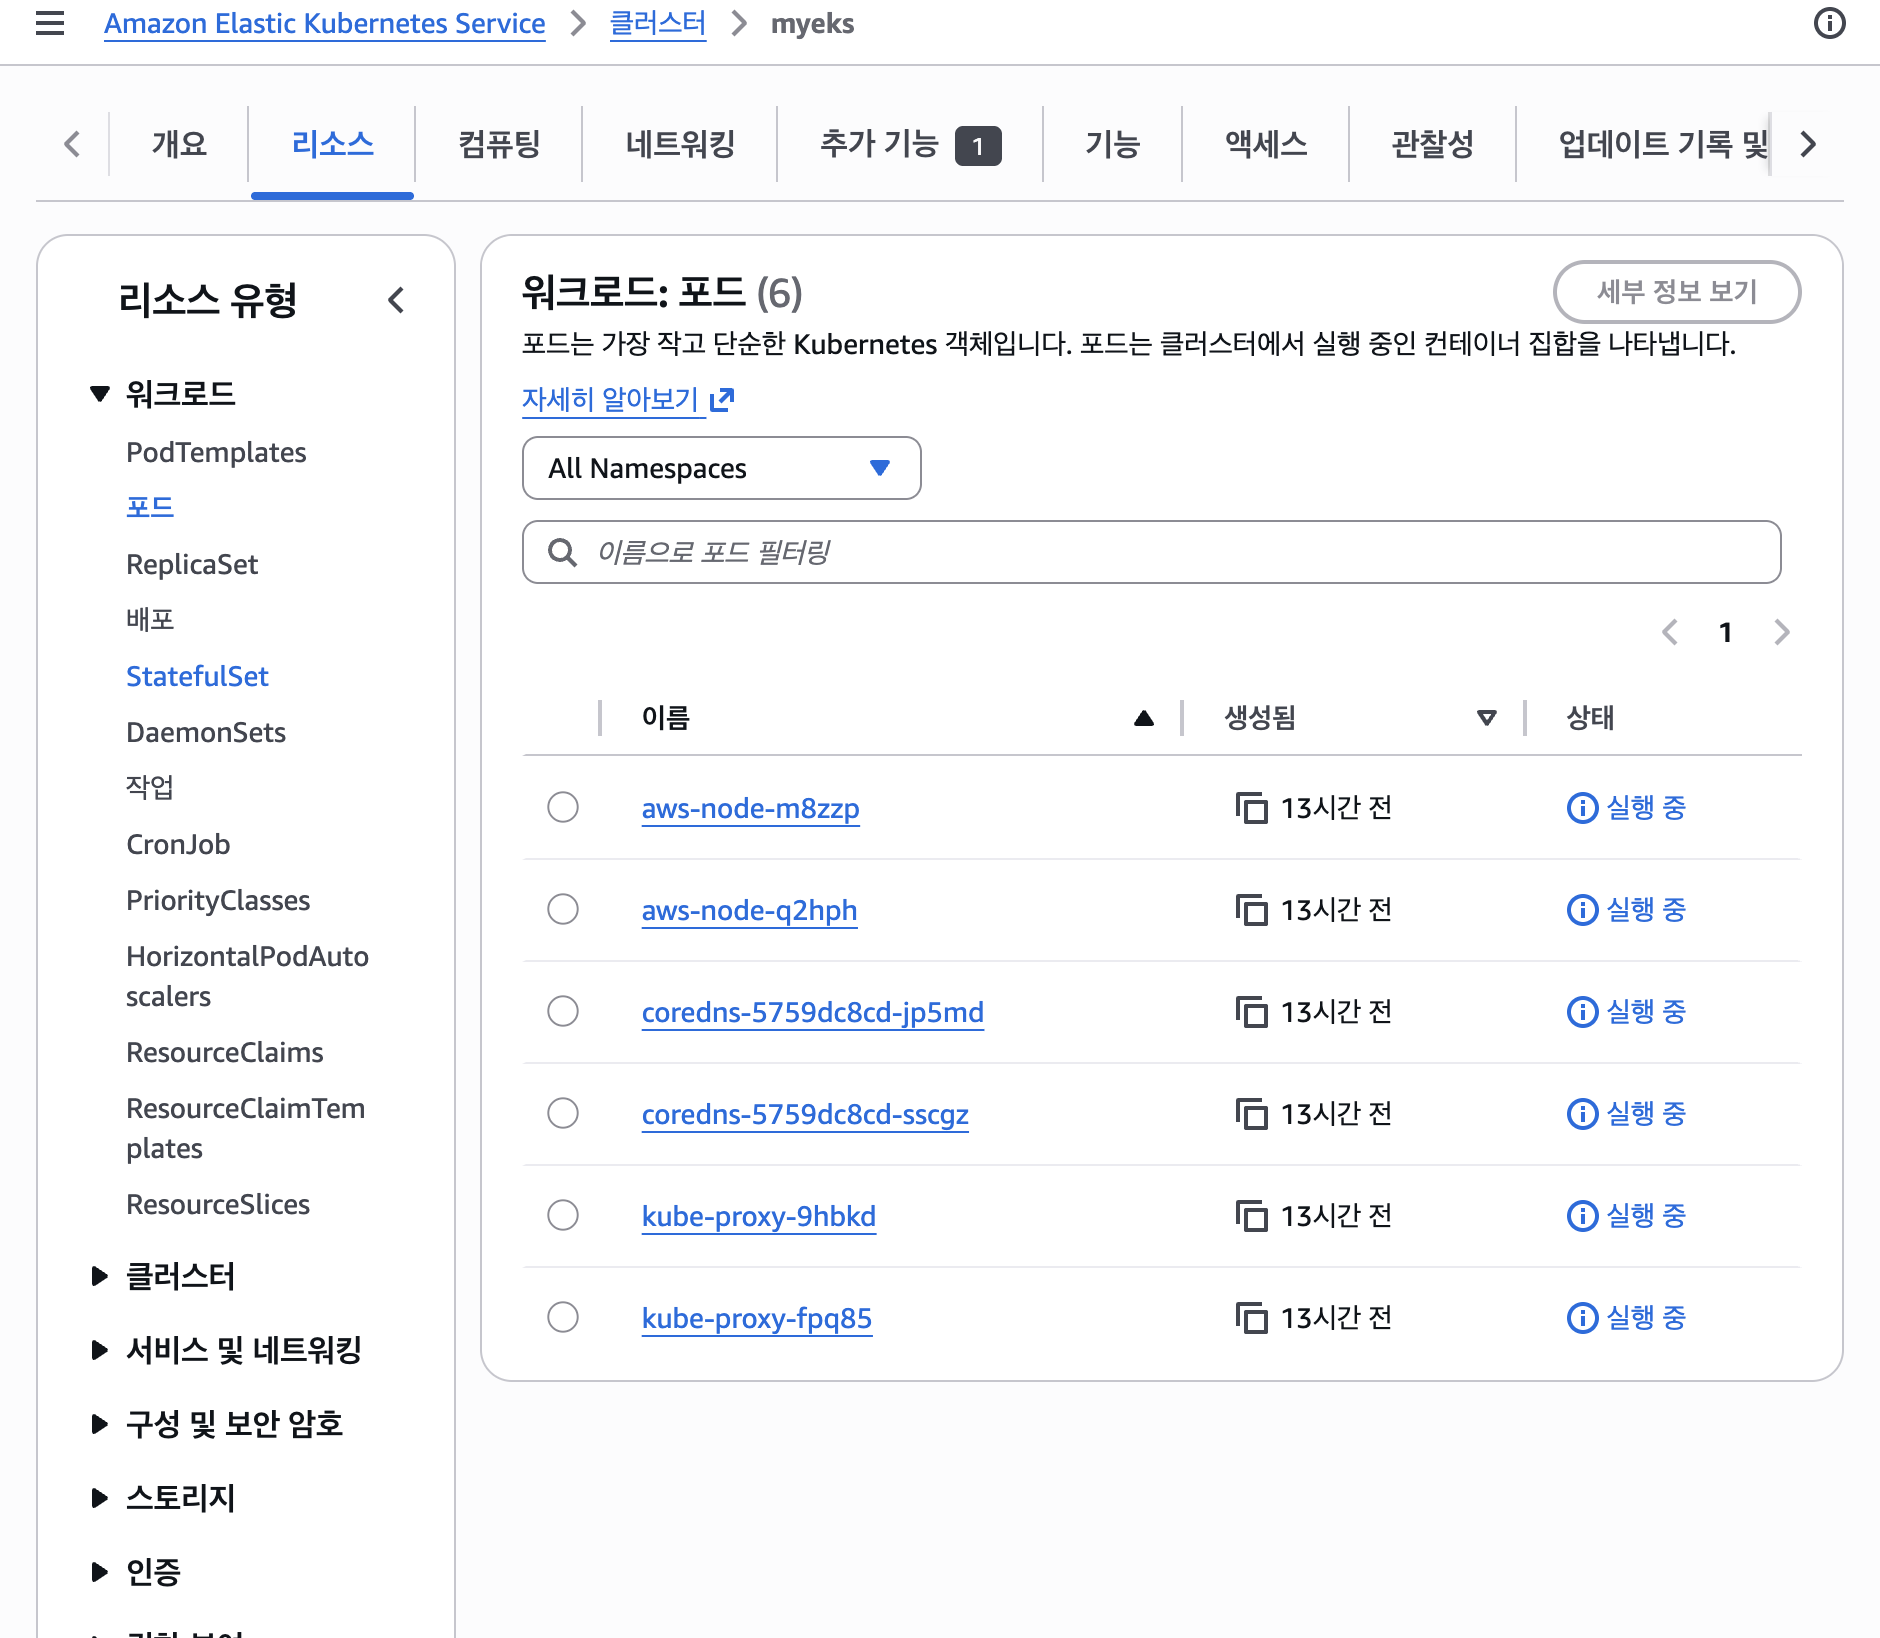Switch to the 컴퓨팅 tab
The width and height of the screenshot is (1880, 1638).
499,144
